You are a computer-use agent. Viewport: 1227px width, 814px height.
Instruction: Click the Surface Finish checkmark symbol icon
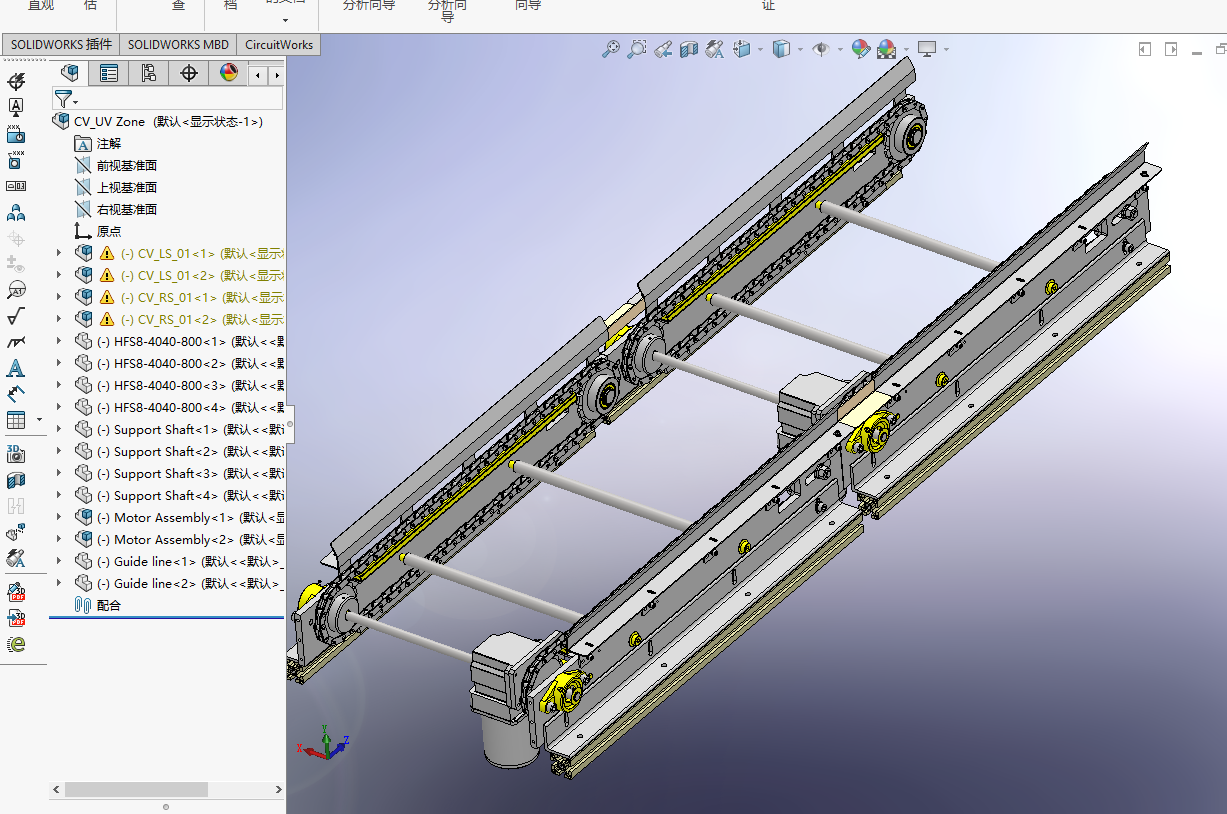(x=15, y=317)
